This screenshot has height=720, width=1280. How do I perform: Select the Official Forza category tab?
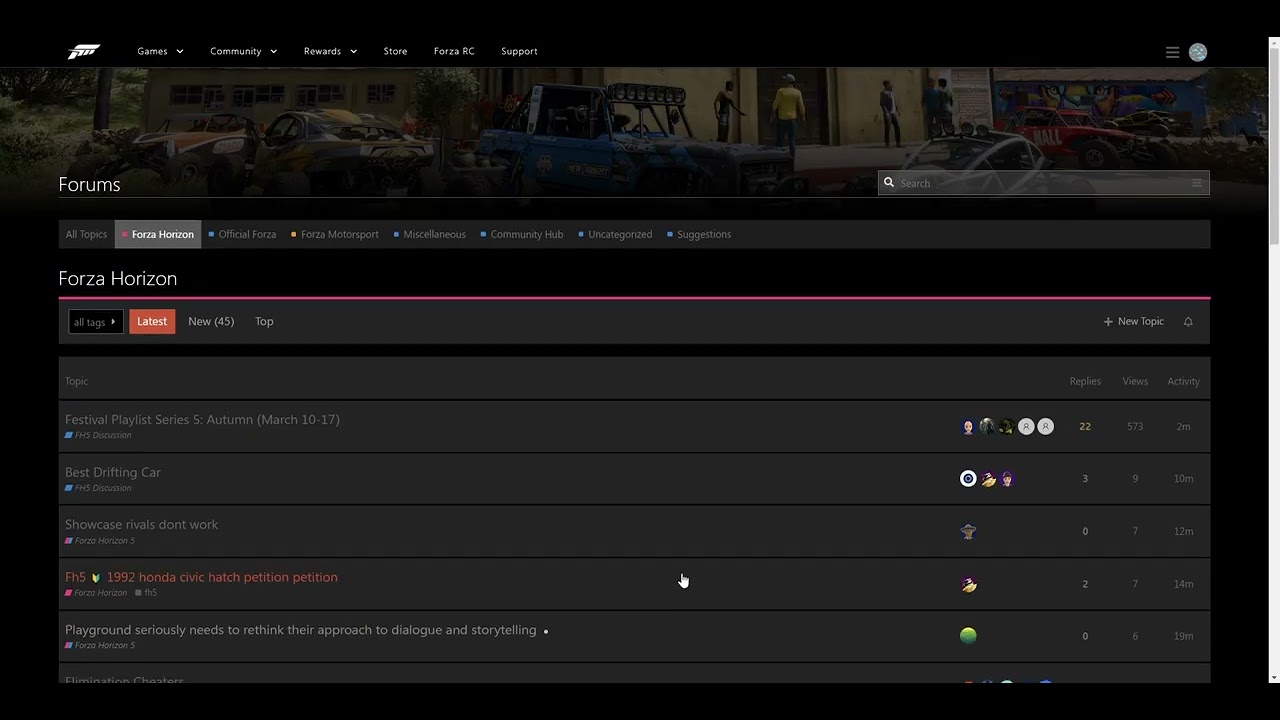tap(242, 234)
